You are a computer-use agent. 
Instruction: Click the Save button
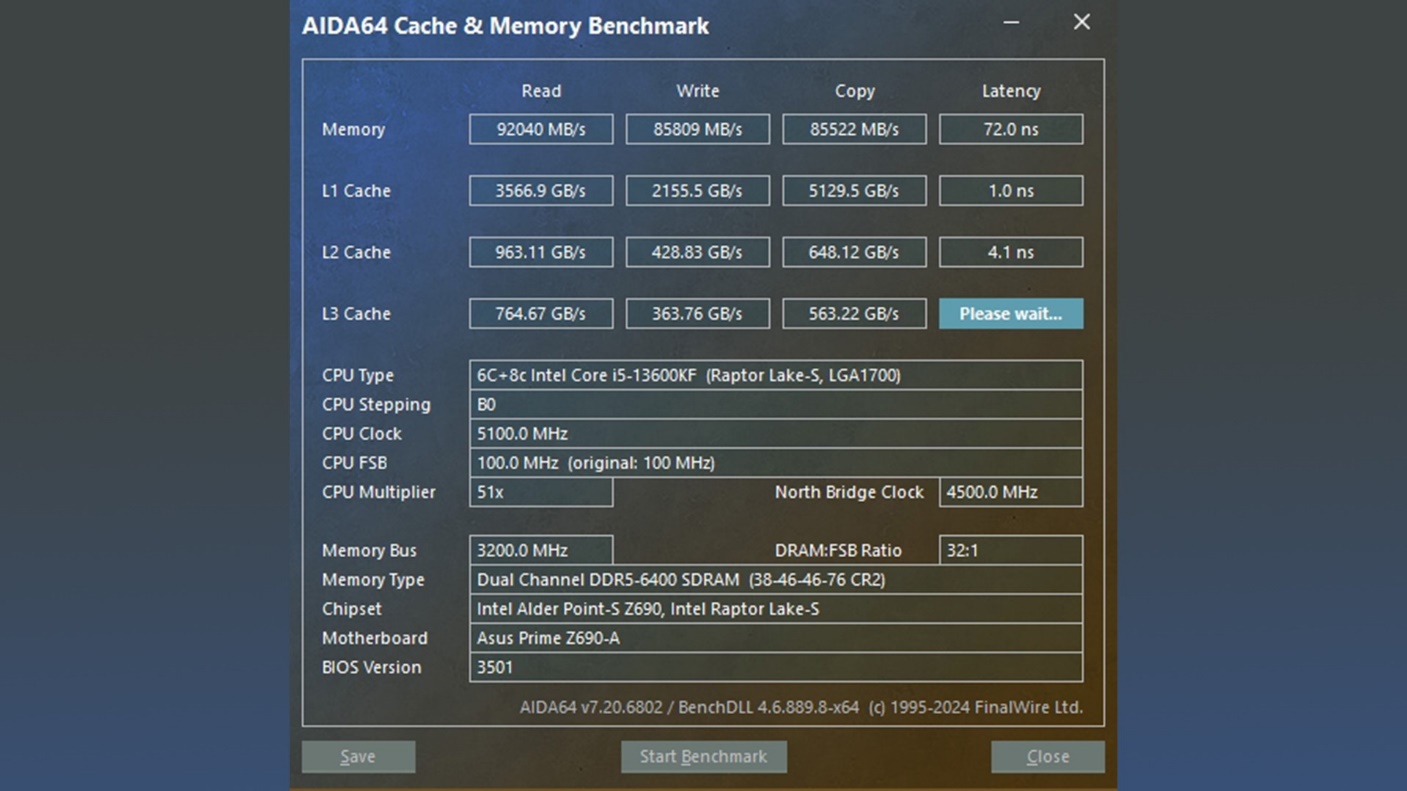(x=358, y=757)
